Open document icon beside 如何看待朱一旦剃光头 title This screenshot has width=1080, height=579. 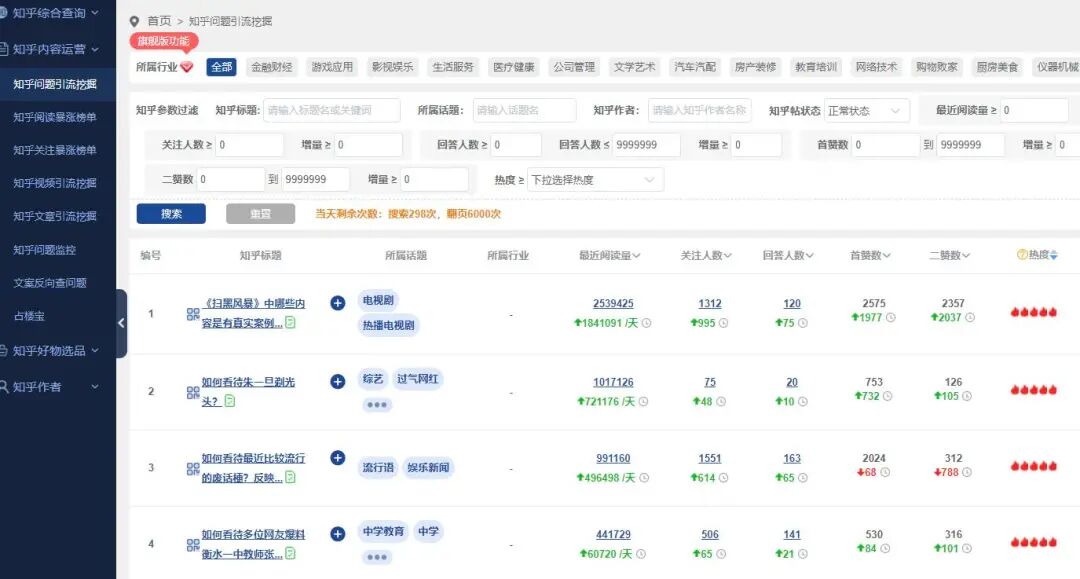pos(230,401)
